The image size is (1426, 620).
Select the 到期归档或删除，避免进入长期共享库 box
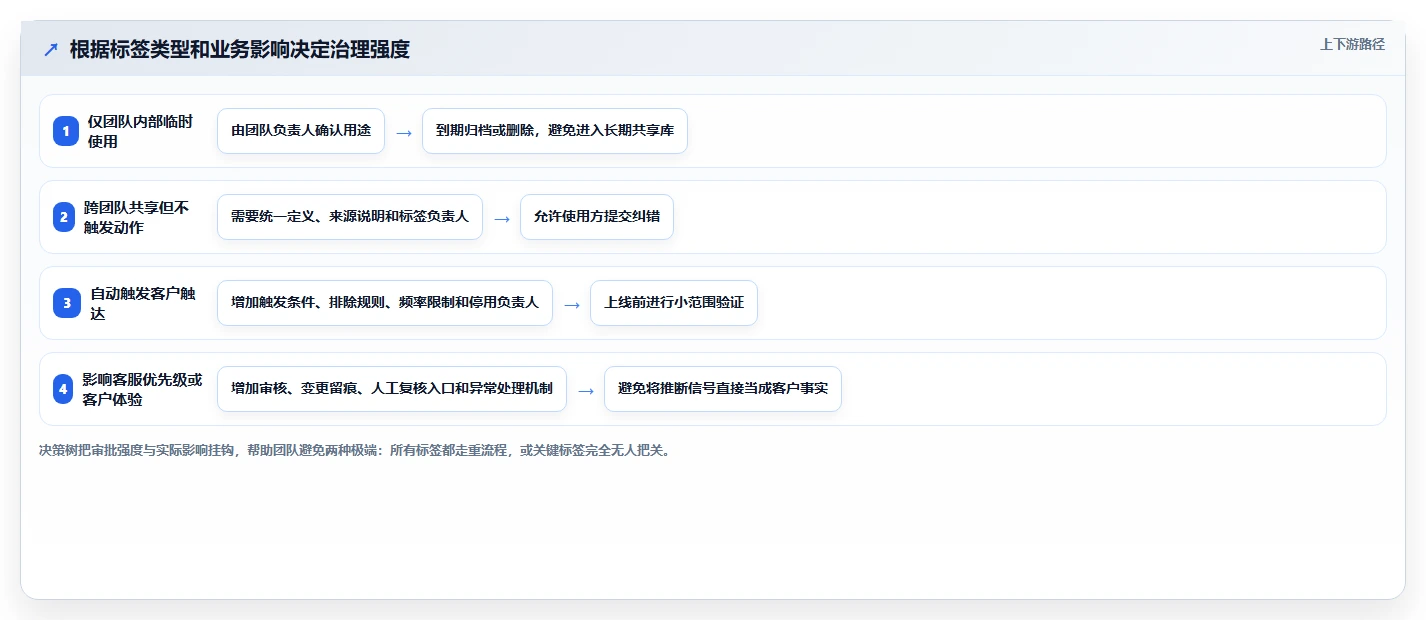click(555, 131)
